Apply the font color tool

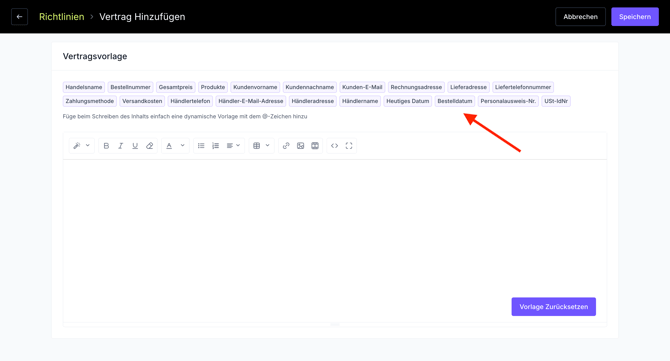click(x=169, y=146)
